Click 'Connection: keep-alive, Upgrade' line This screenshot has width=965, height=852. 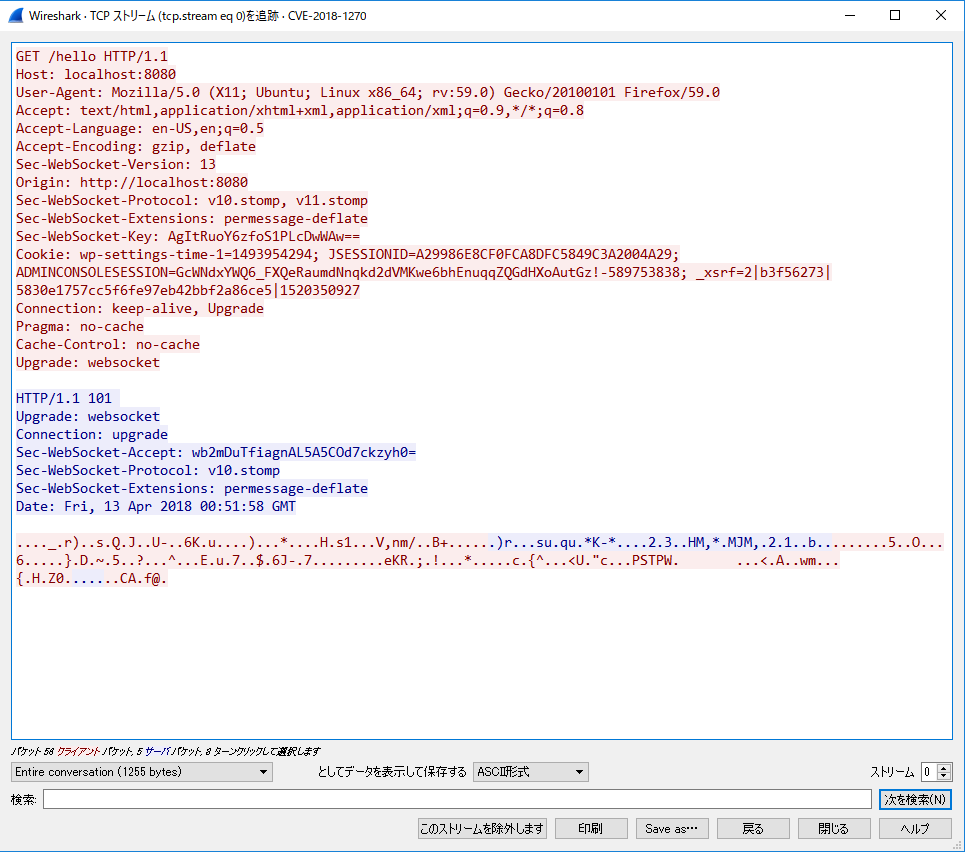coord(140,308)
